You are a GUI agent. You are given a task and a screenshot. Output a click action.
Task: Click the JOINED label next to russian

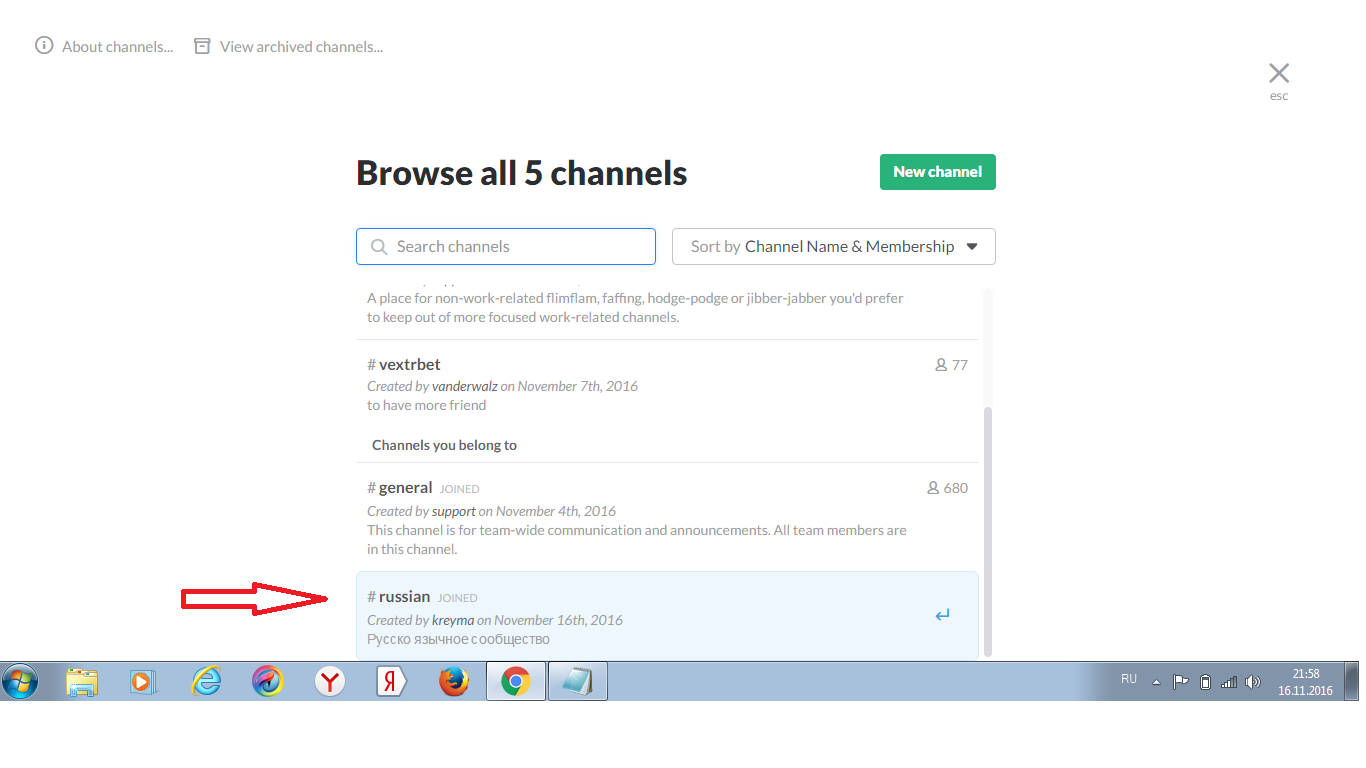point(458,598)
